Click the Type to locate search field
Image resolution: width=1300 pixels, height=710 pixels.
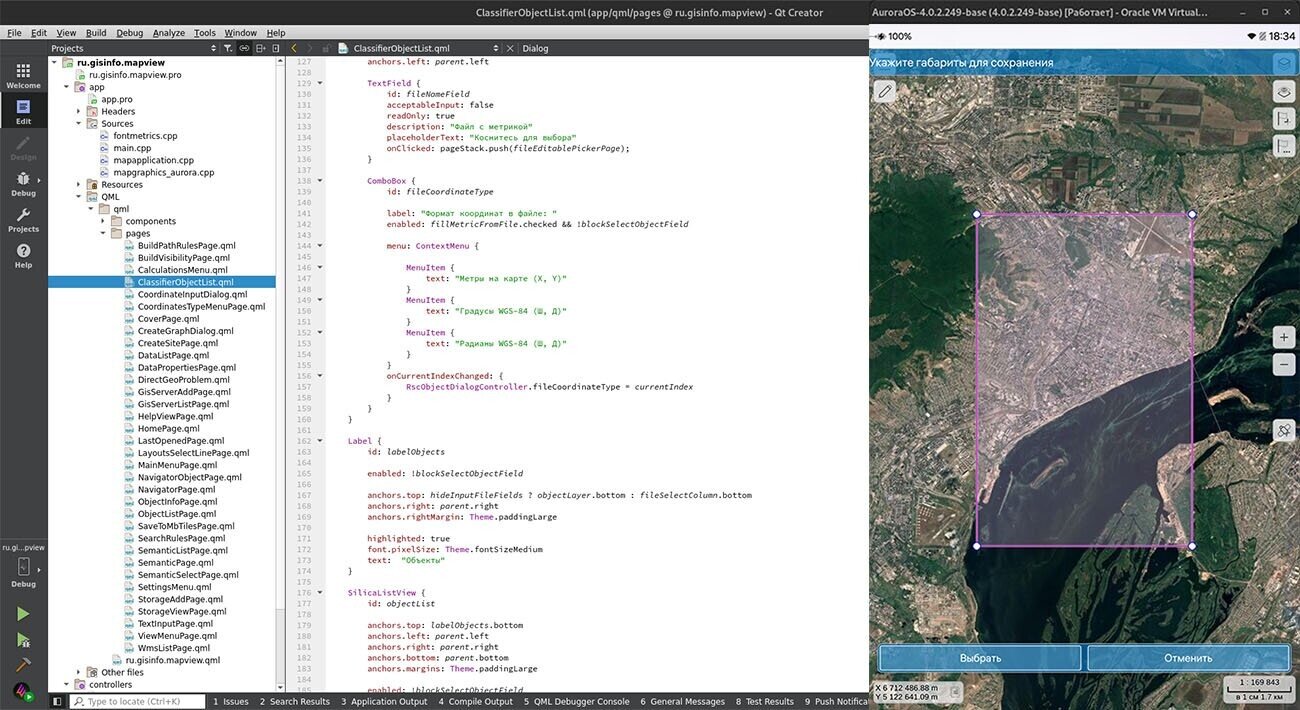138,702
